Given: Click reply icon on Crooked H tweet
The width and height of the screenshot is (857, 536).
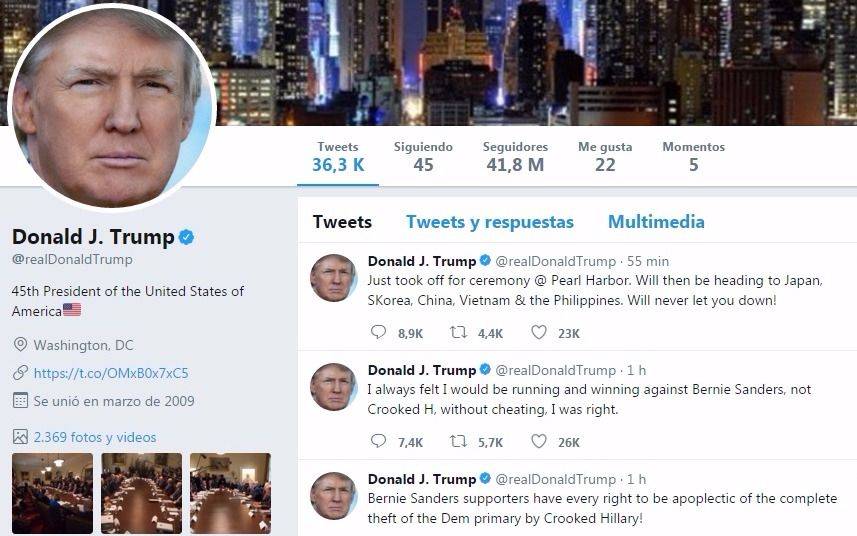Looking at the screenshot, I should pos(378,440).
